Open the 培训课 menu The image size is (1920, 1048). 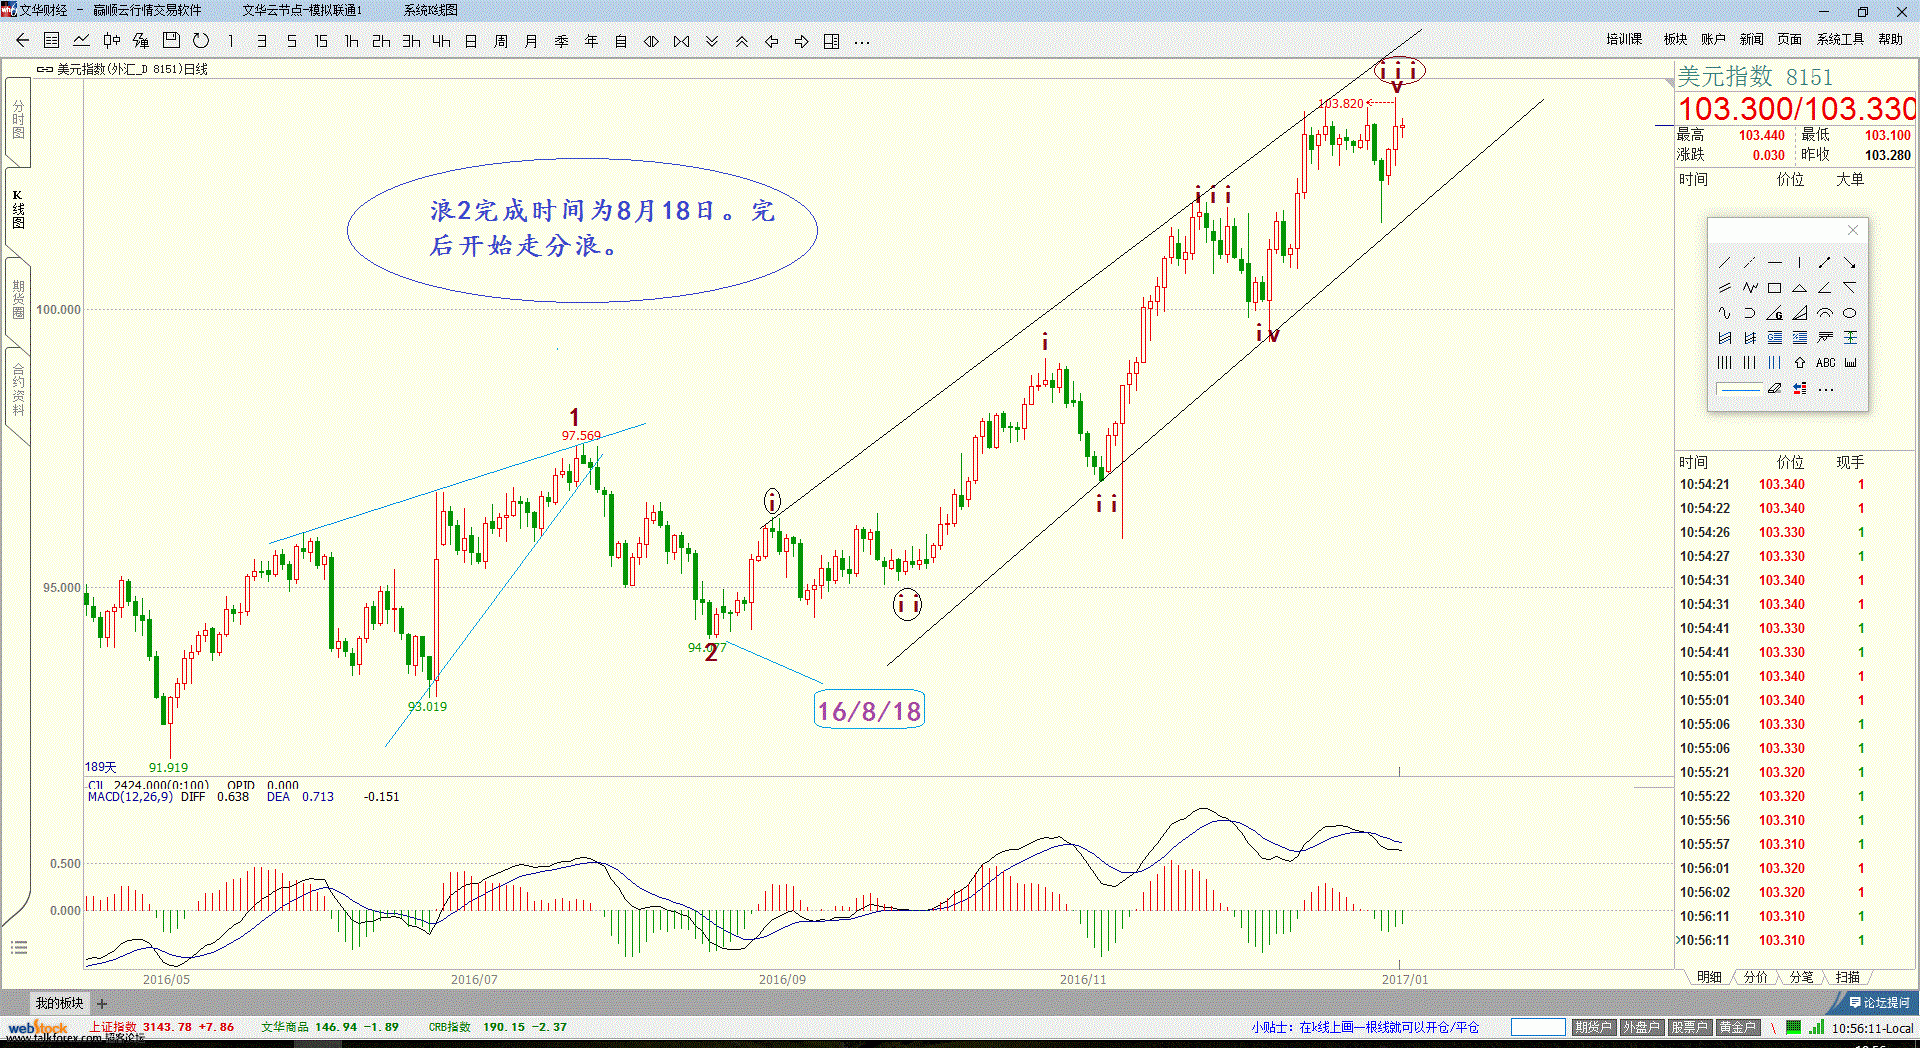coord(1624,39)
